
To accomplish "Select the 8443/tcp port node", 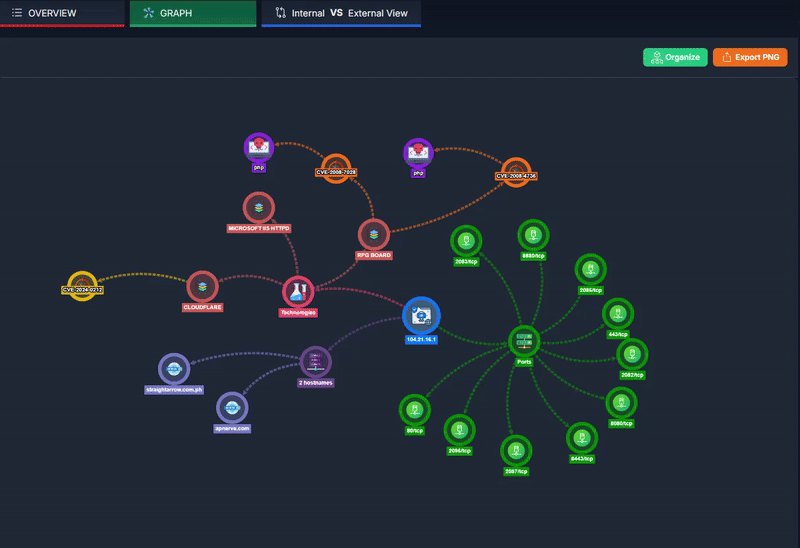I will coord(582,438).
